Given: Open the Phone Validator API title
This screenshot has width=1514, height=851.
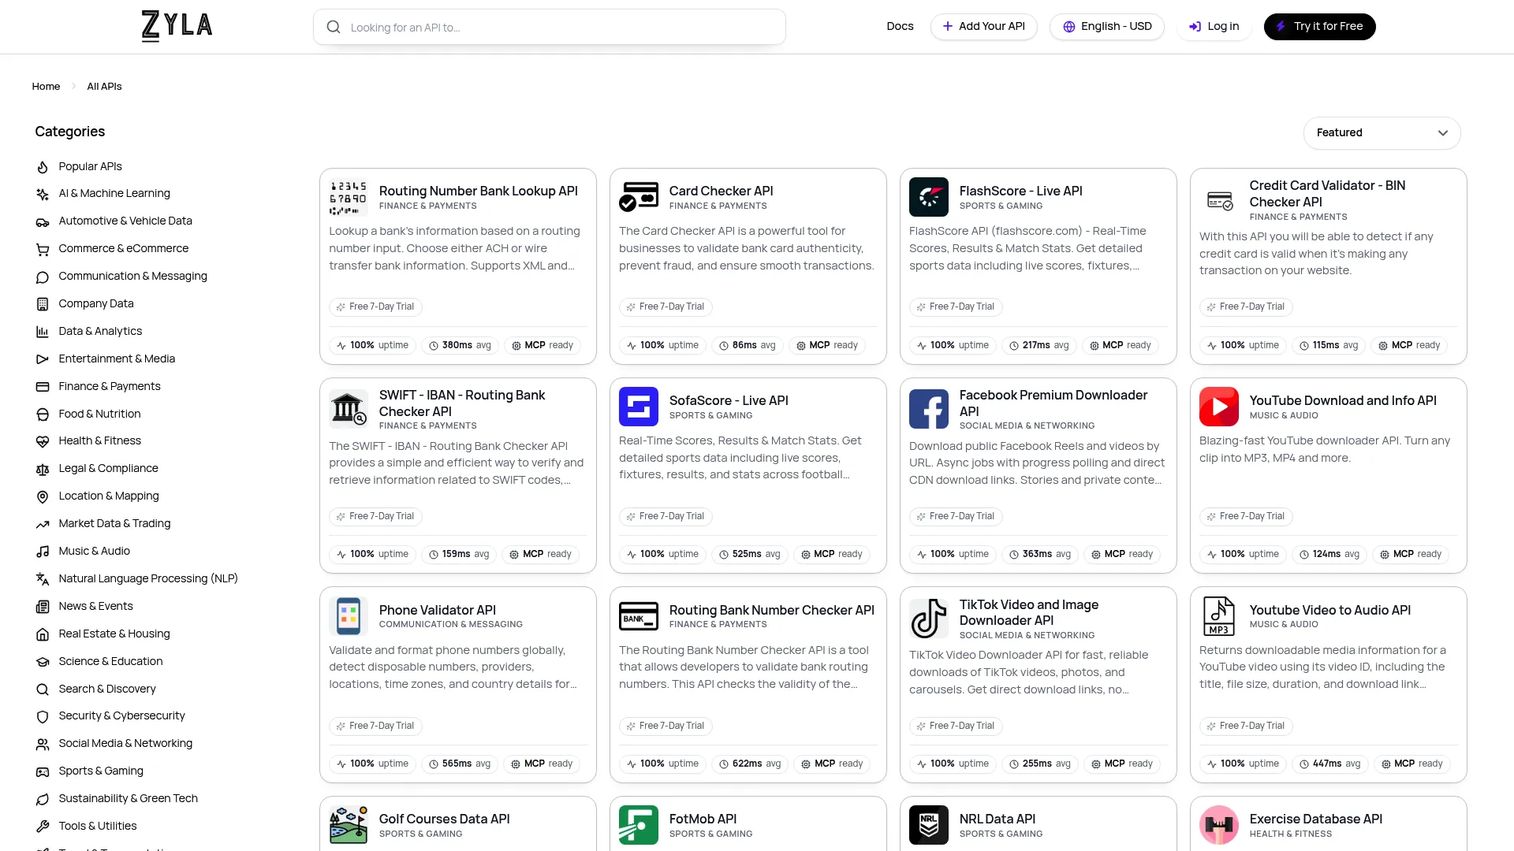Looking at the screenshot, I should pos(437,610).
